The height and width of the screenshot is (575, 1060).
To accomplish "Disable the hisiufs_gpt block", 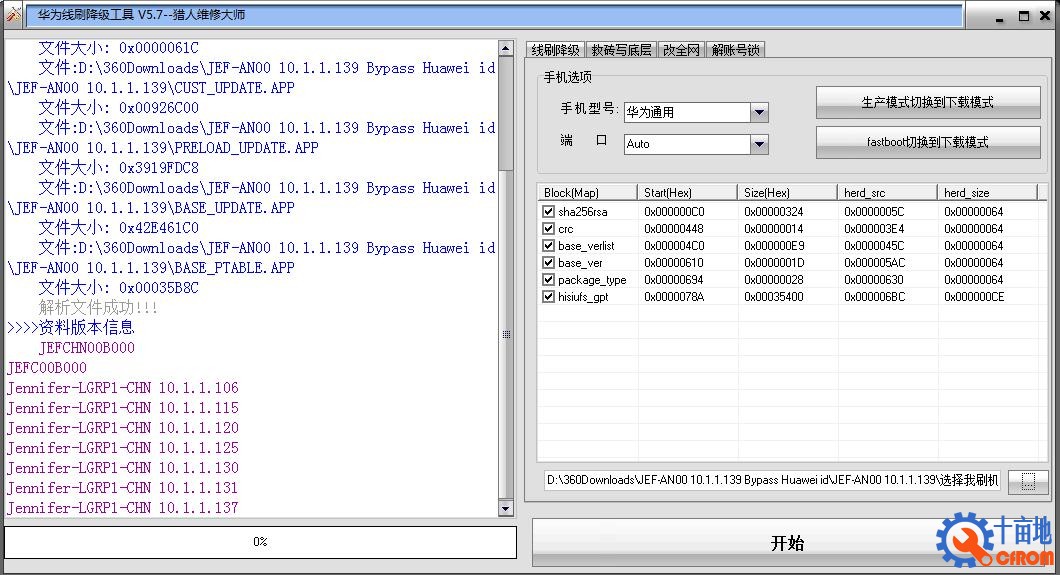I will 548,297.
